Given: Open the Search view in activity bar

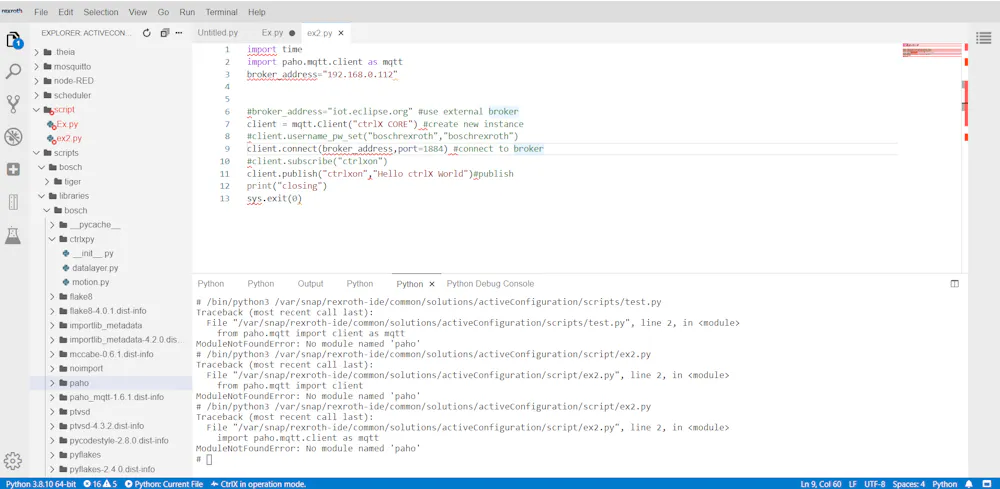Looking at the screenshot, I should pos(14,72).
